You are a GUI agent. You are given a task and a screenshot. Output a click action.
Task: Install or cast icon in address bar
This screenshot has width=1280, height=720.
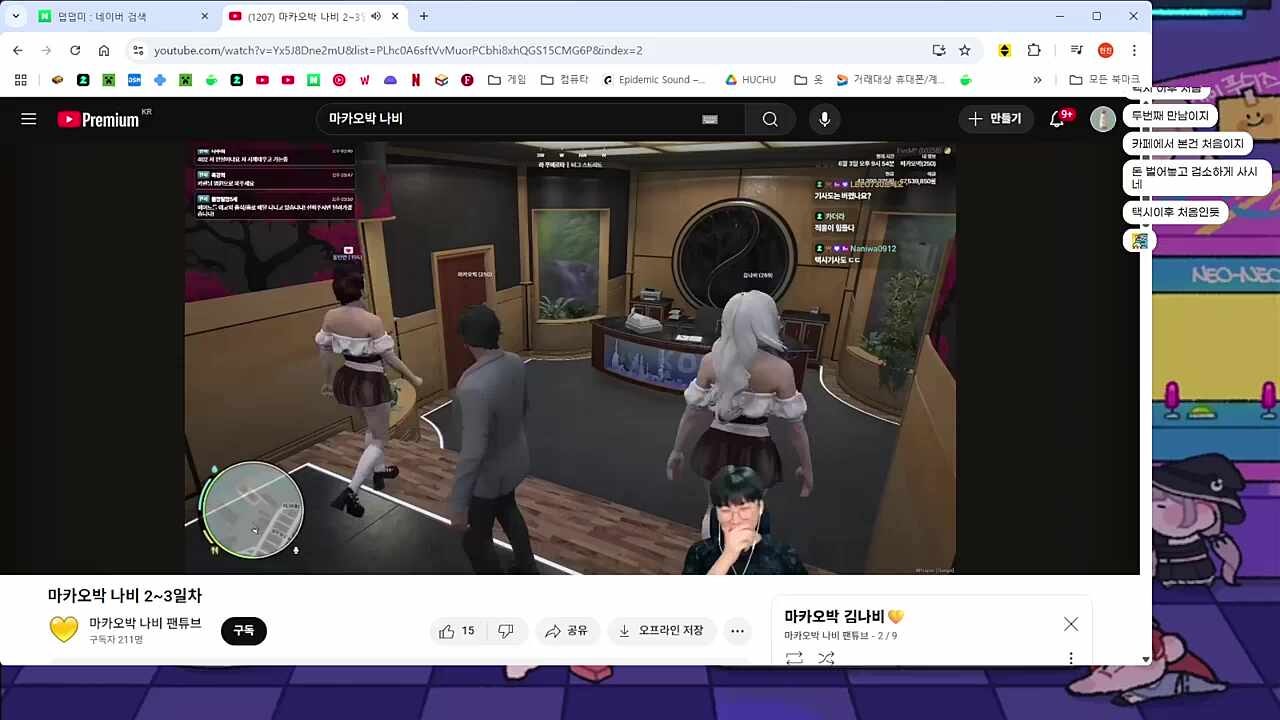tap(938, 50)
